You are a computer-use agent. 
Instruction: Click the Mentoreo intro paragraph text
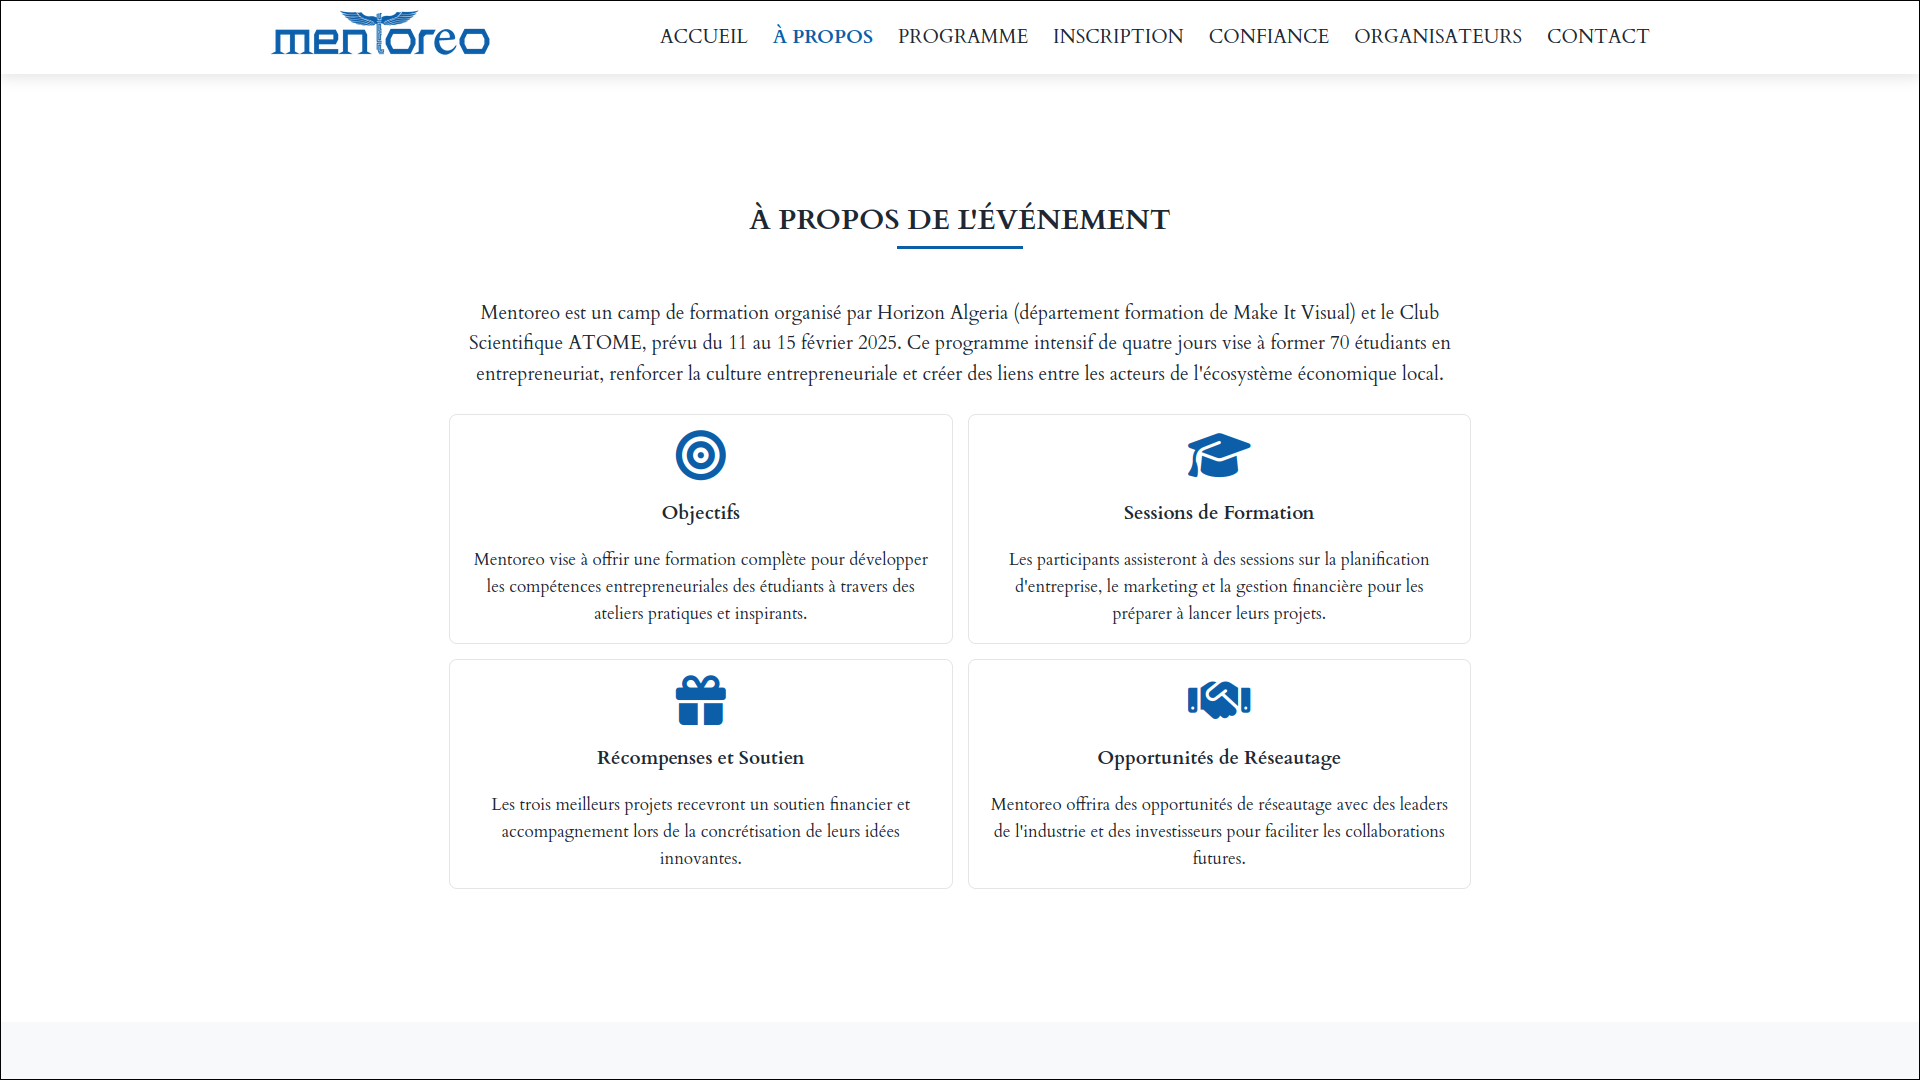point(959,343)
